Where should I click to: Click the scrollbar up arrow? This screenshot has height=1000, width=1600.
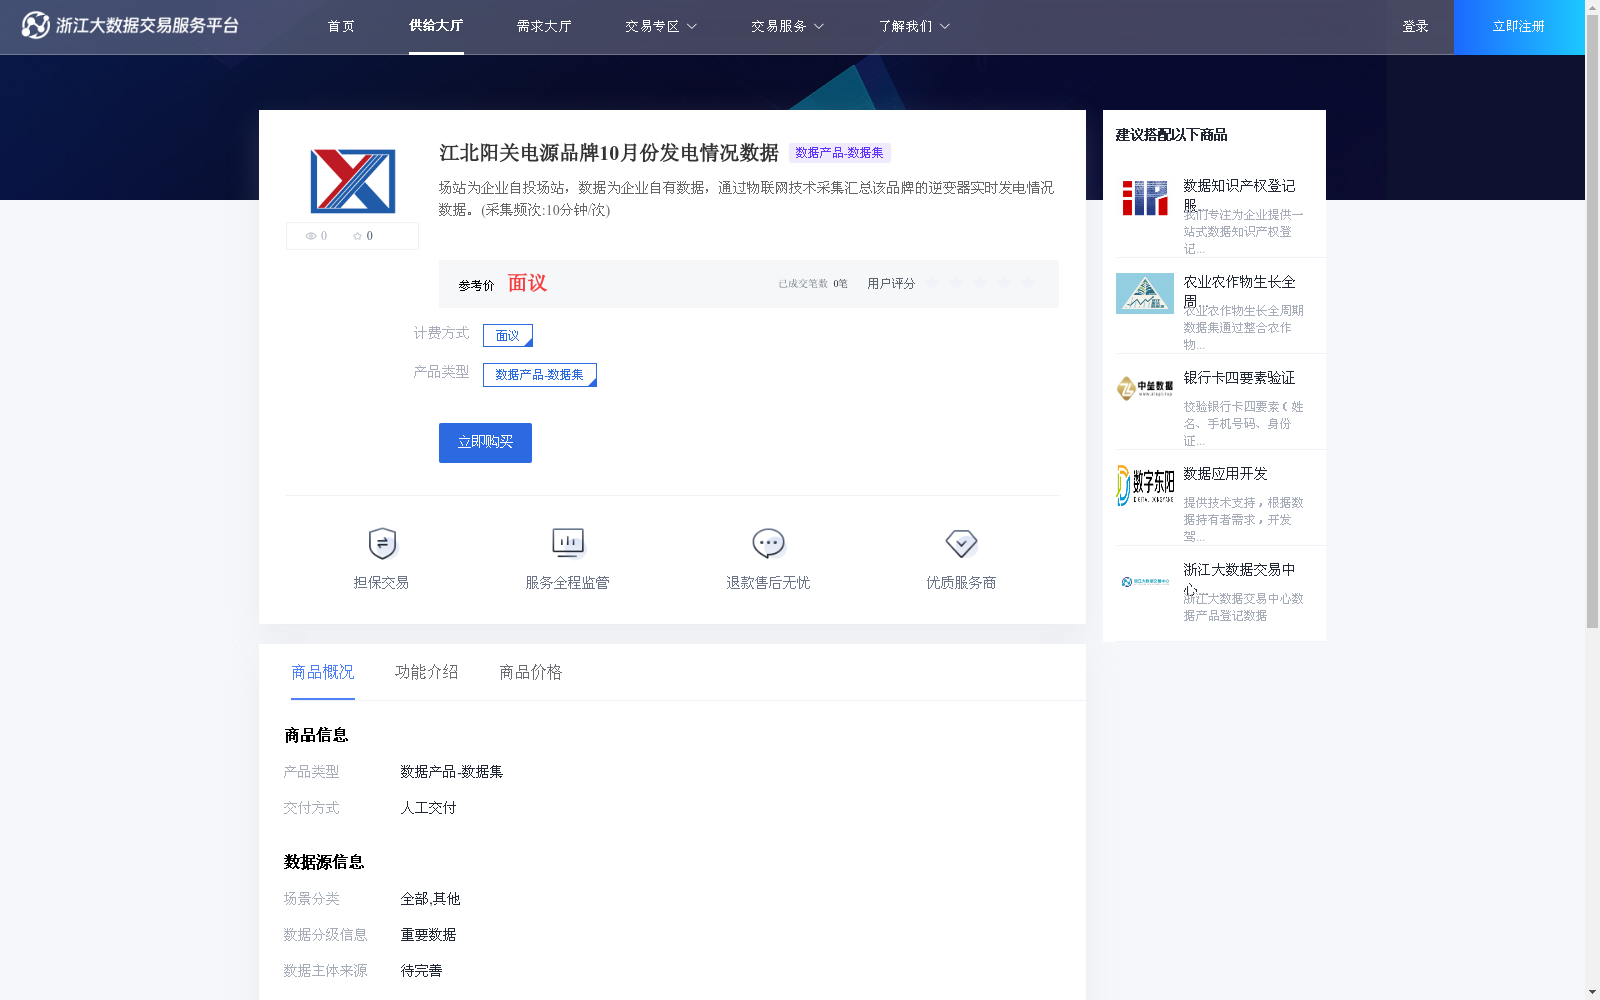pos(1592,6)
